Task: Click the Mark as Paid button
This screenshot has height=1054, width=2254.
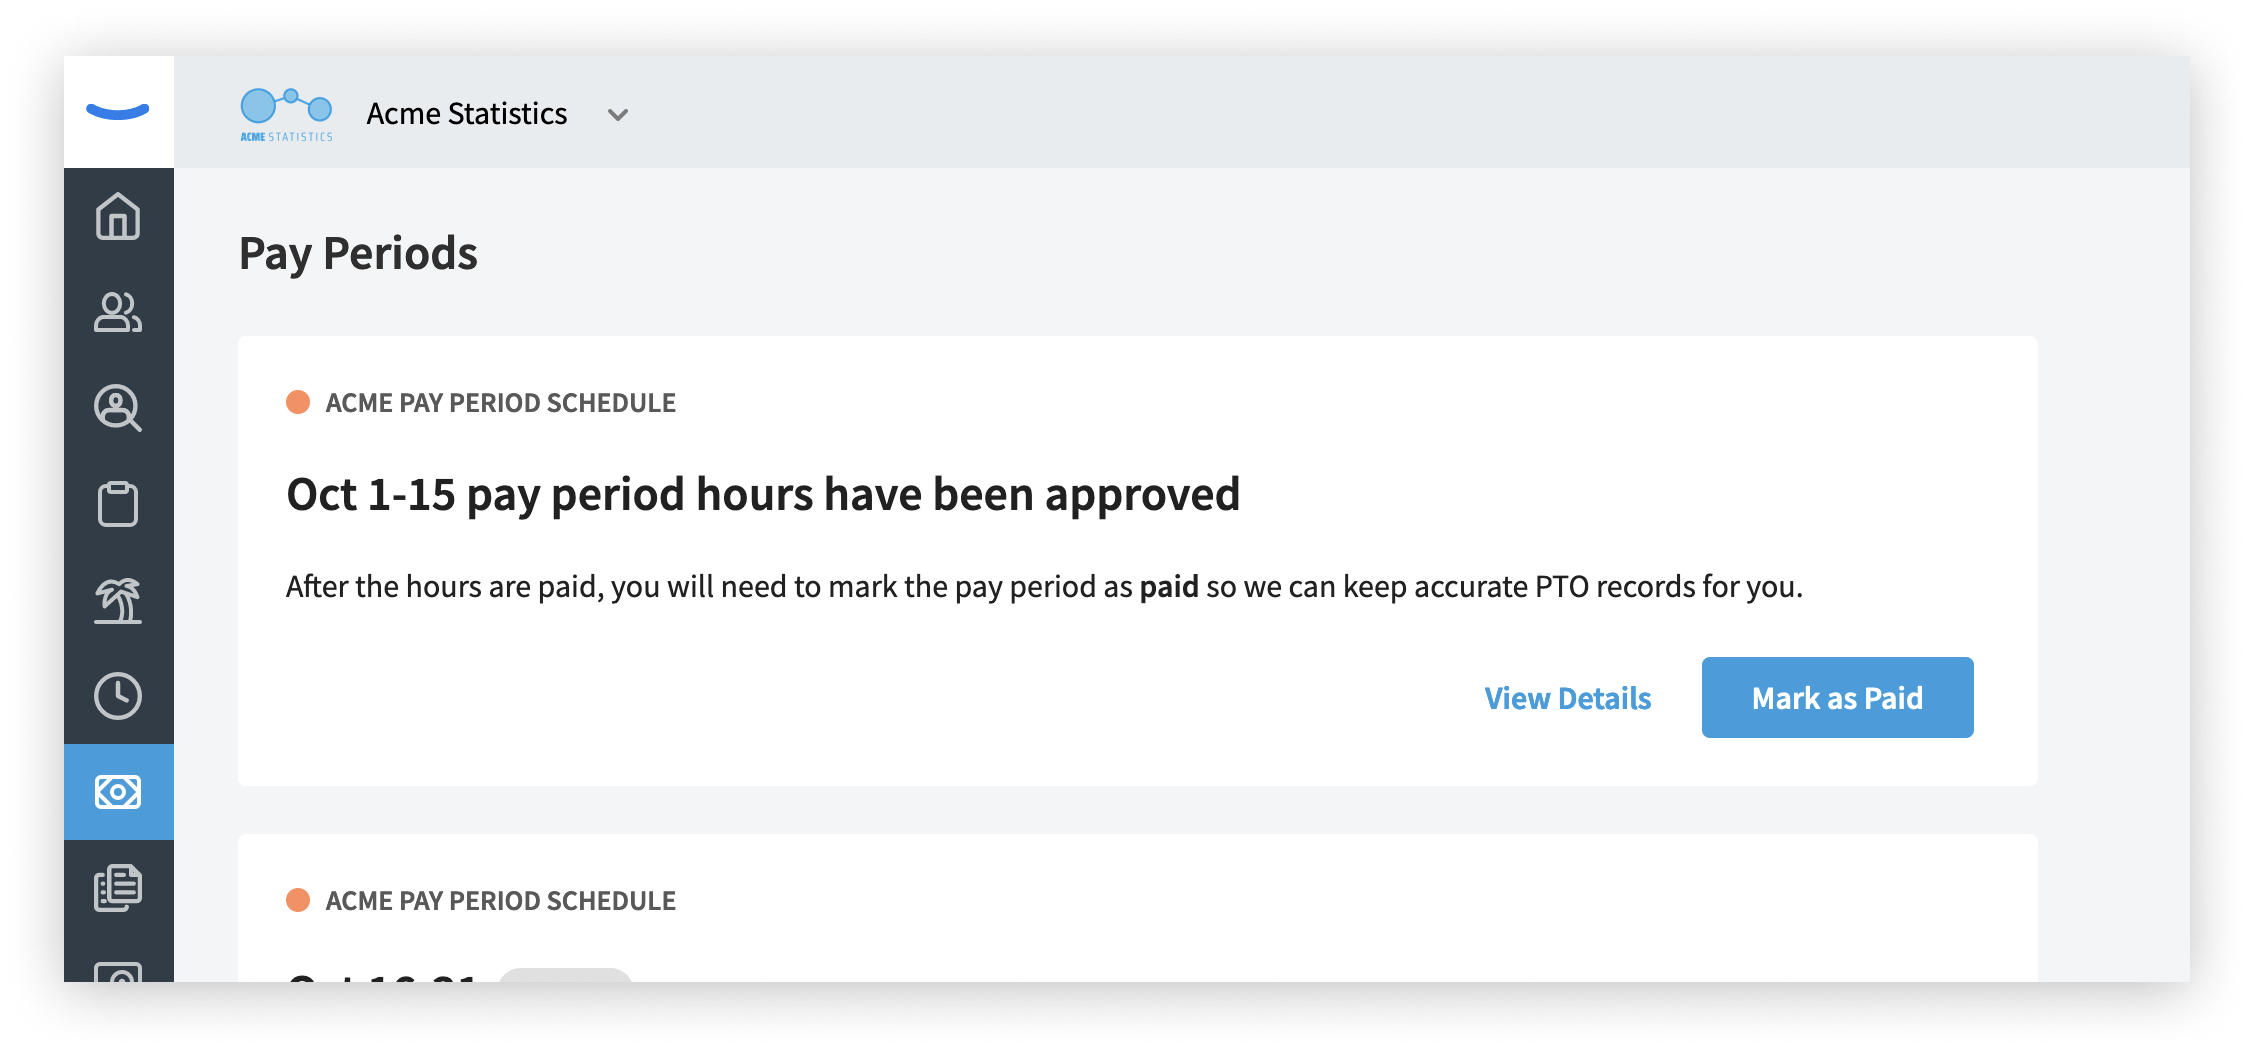Action: point(1837,698)
